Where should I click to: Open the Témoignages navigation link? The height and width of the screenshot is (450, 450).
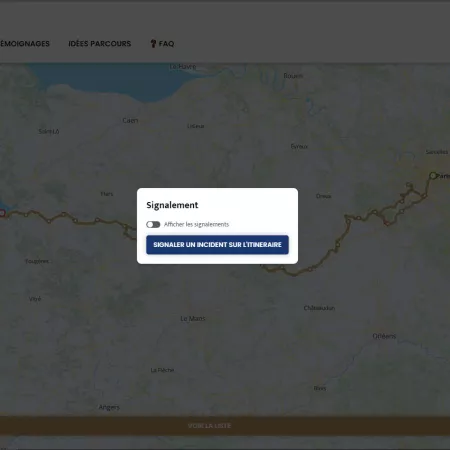(x=25, y=44)
